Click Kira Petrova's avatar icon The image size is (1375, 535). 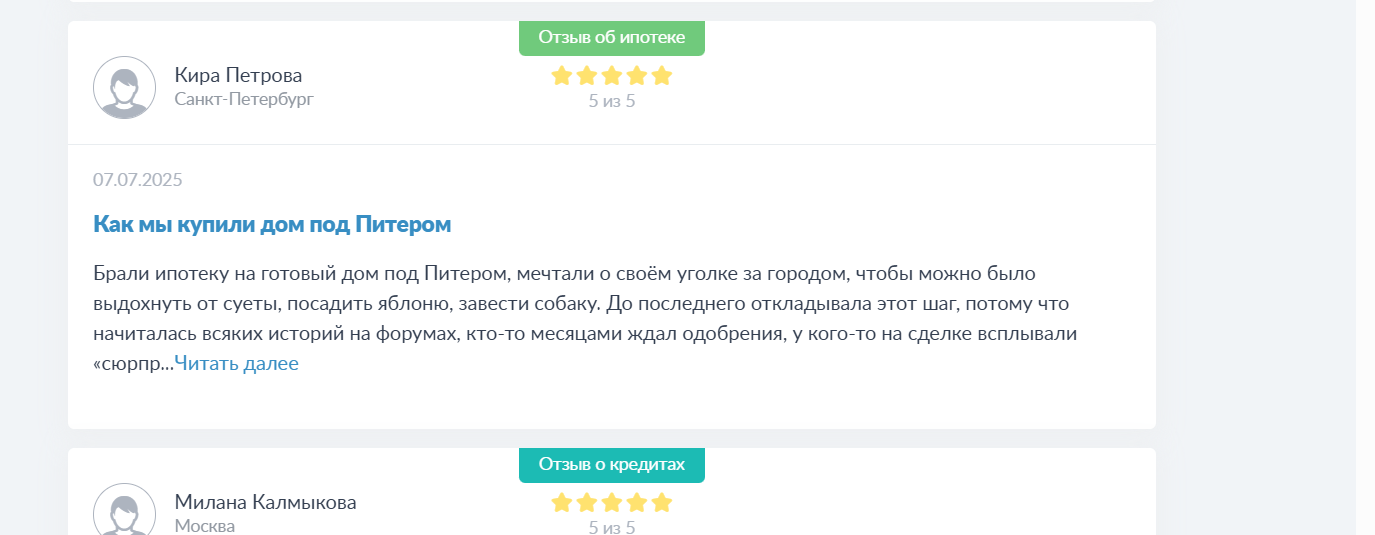[124, 88]
